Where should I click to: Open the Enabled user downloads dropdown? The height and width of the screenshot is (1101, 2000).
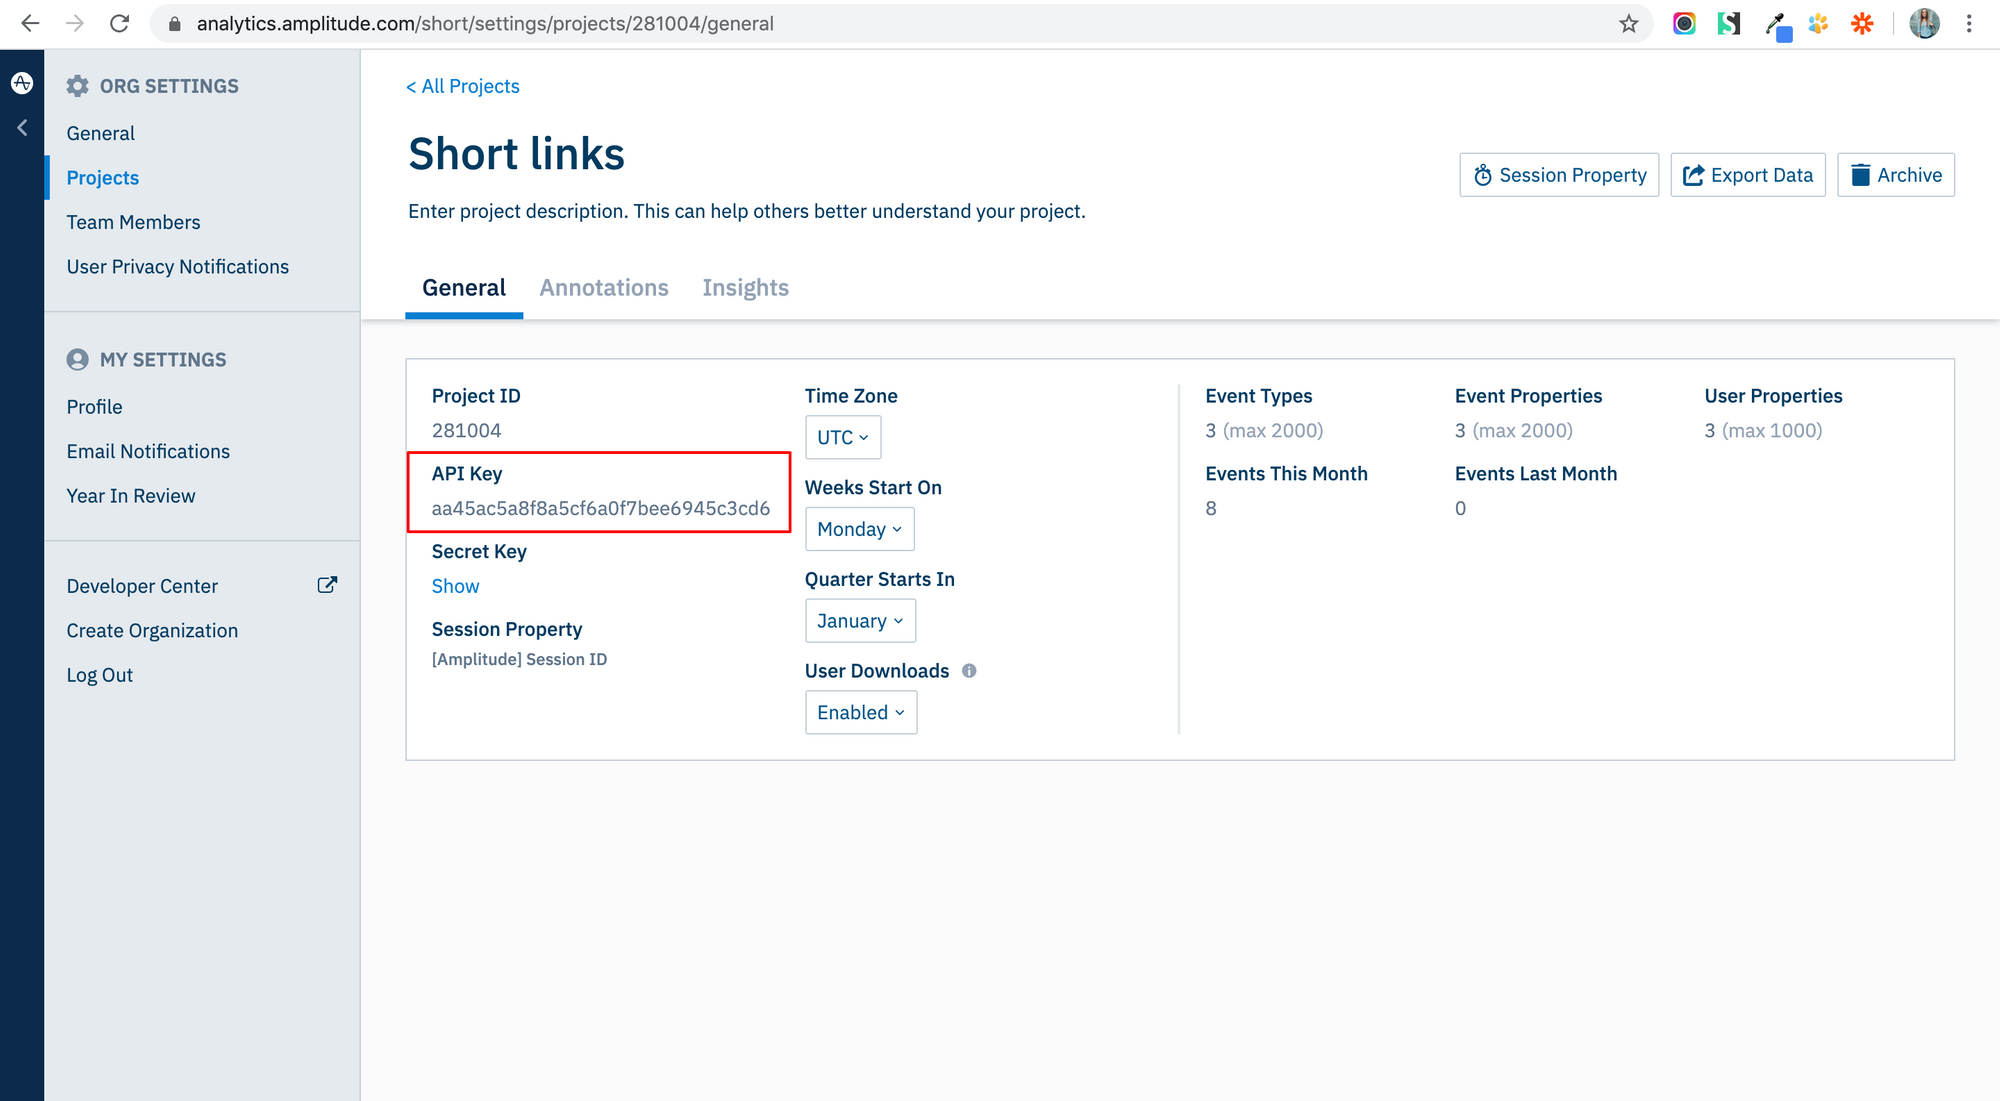[860, 713]
